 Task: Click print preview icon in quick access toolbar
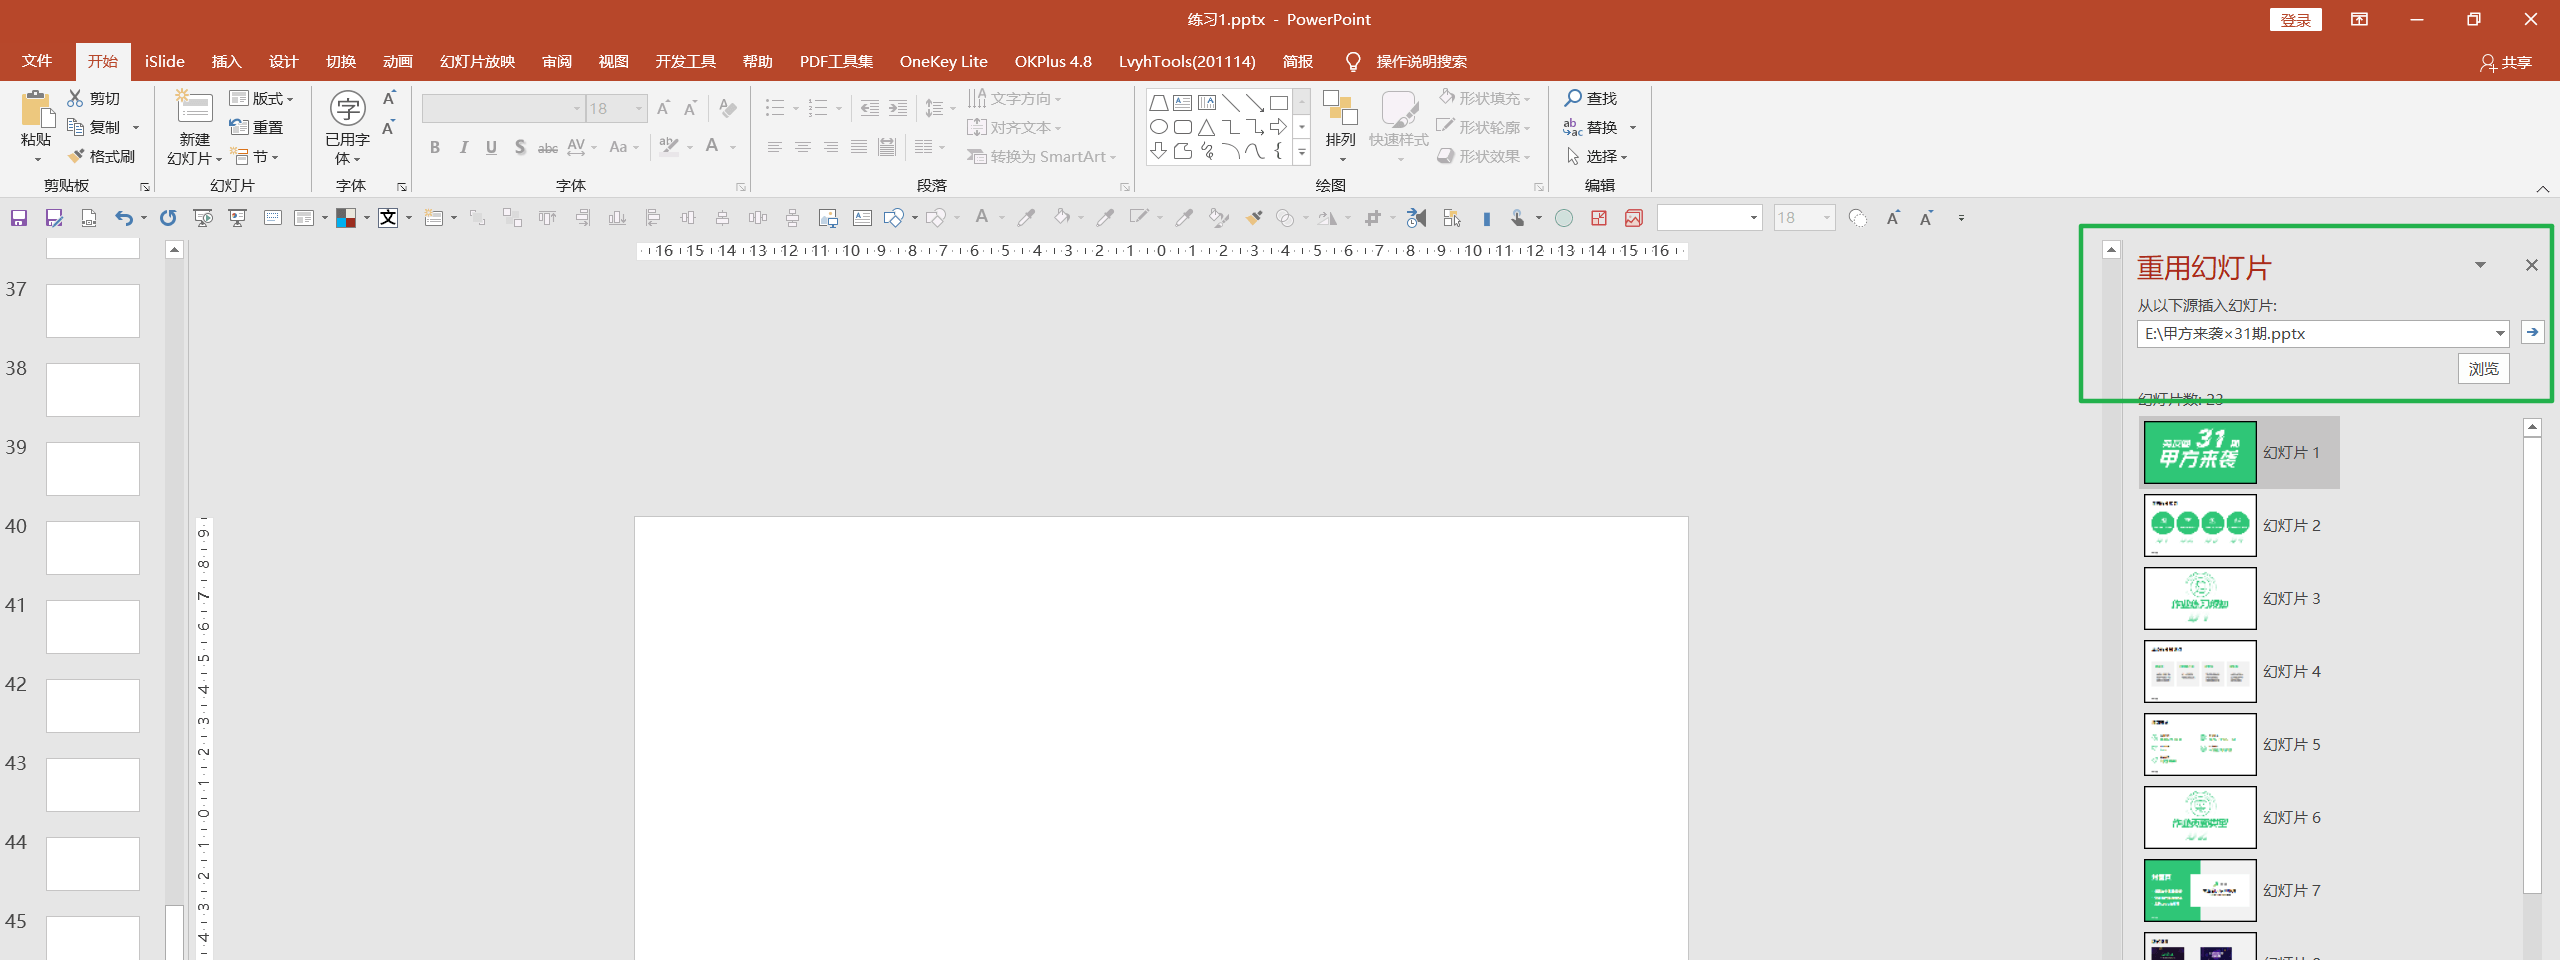pos(89,218)
